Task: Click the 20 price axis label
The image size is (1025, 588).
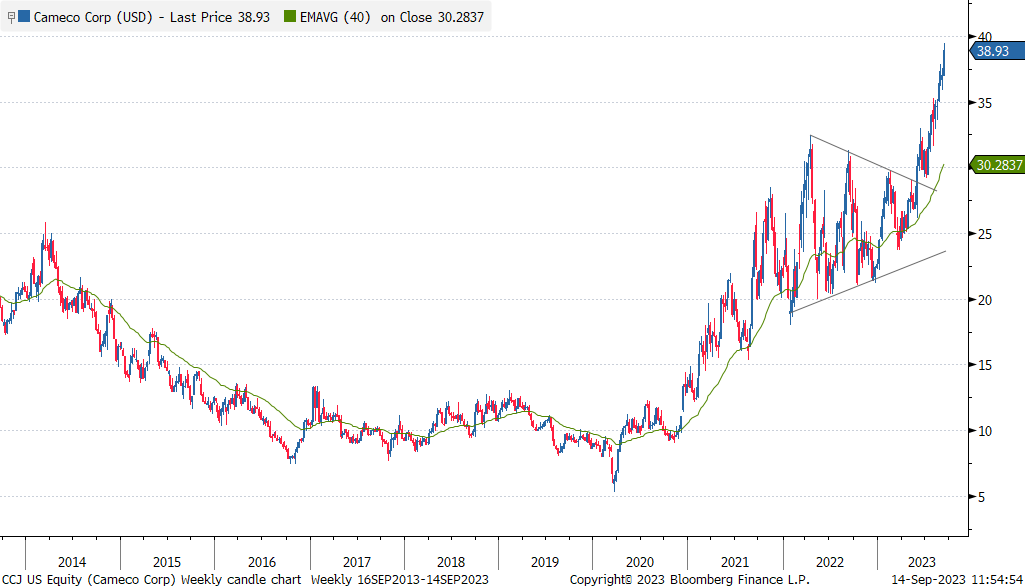Action: coord(984,300)
